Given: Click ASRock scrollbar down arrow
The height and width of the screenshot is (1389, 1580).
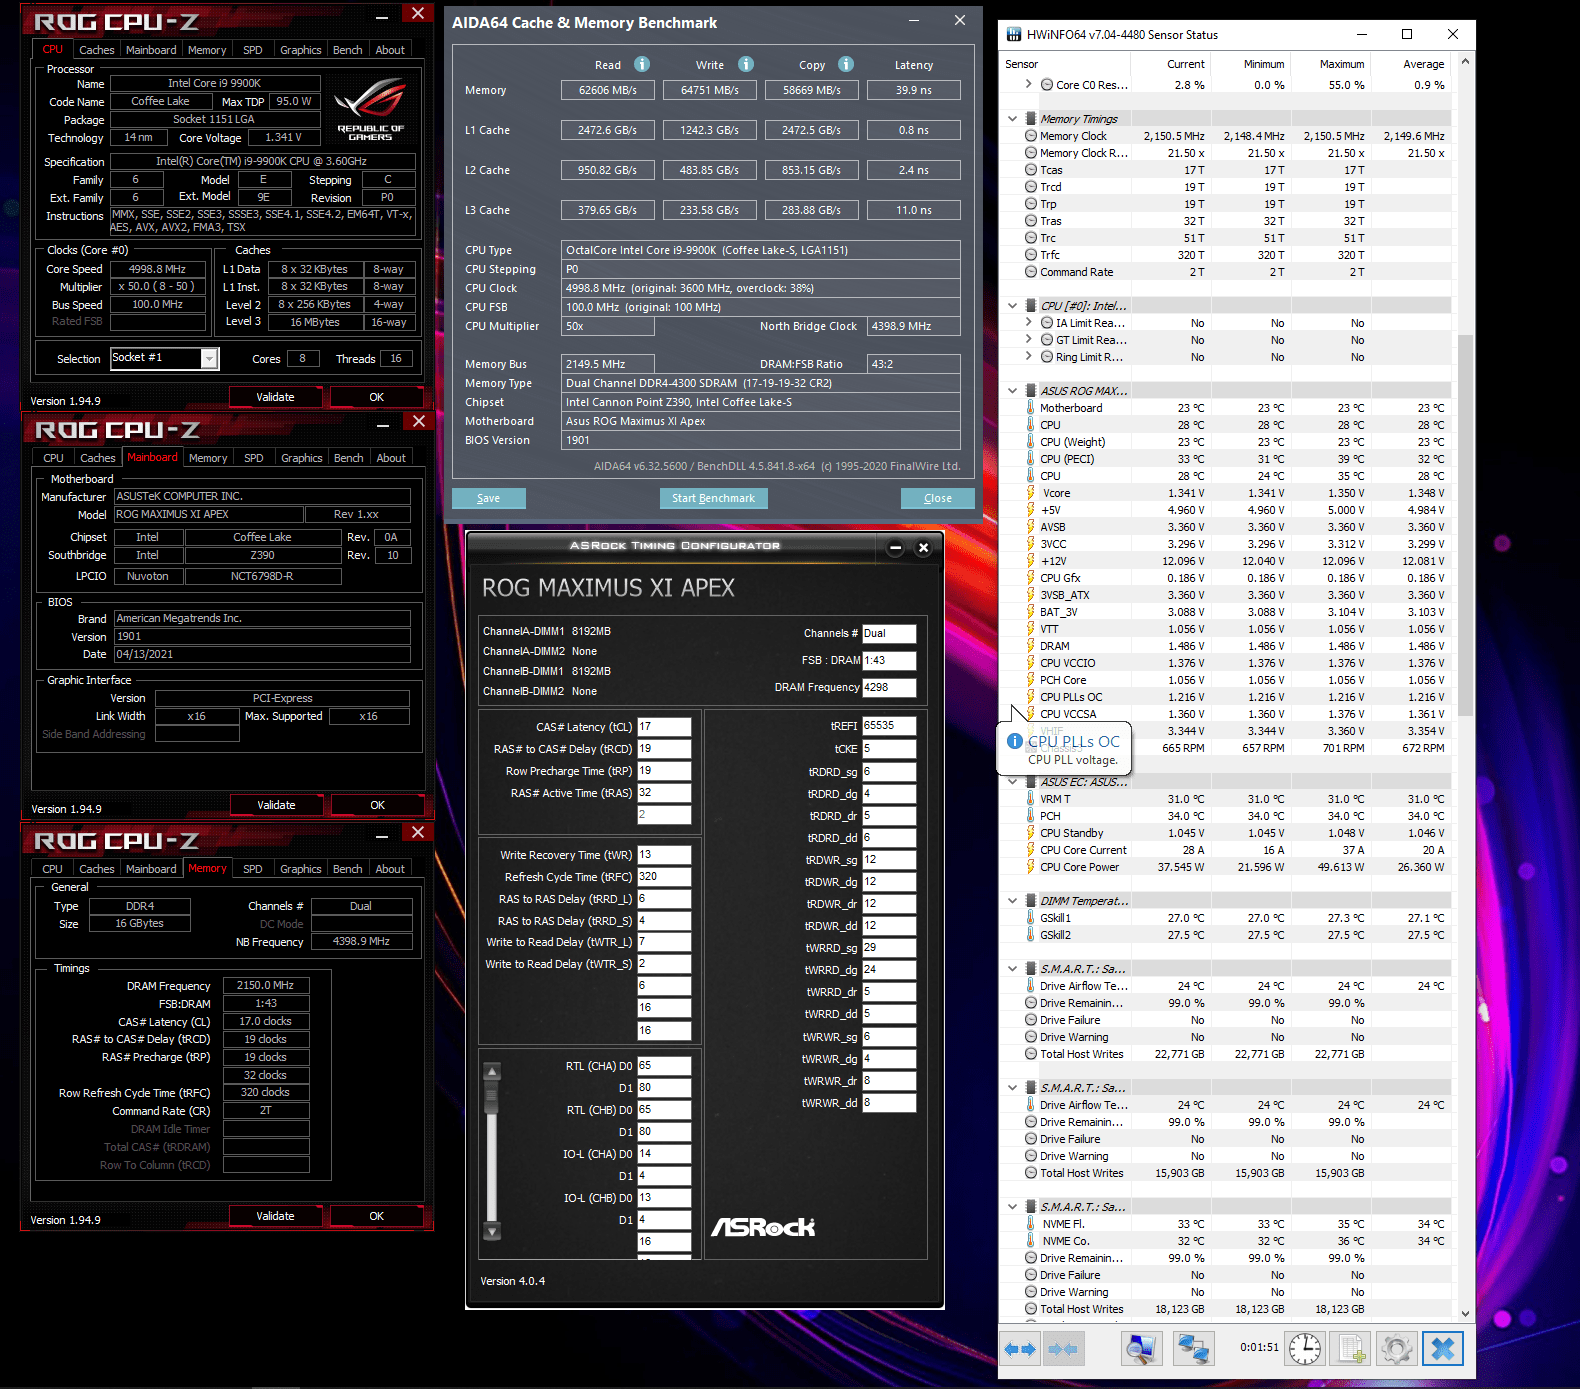Looking at the screenshot, I should 492,1231.
